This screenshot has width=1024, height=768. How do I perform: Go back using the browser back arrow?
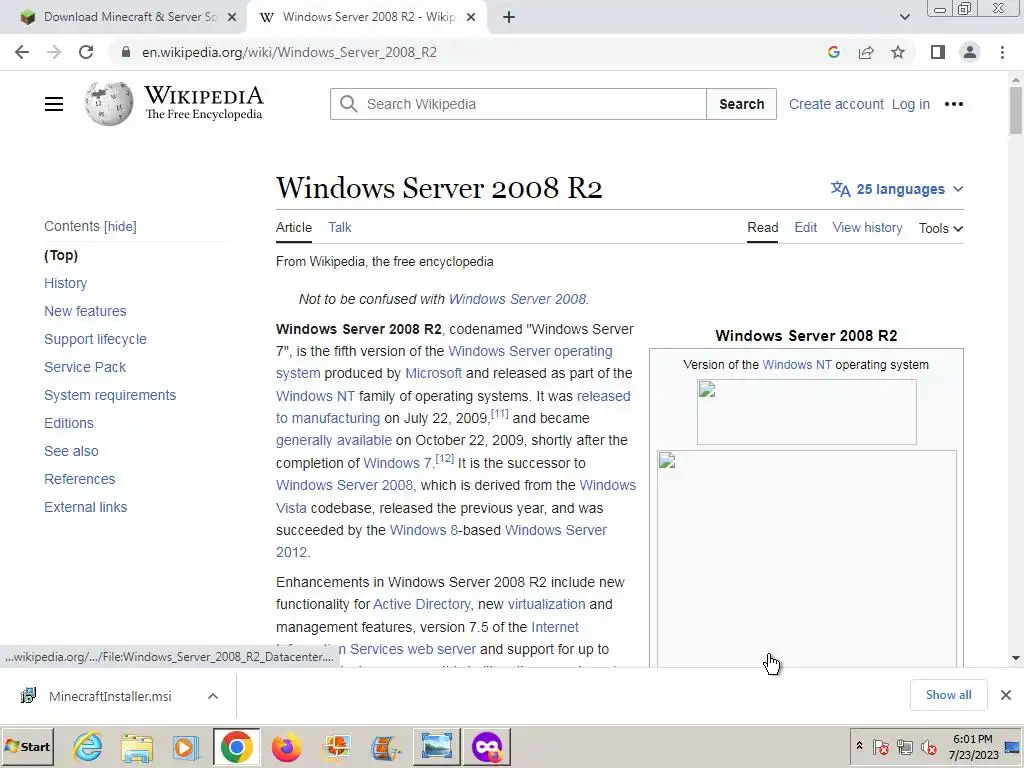pos(22,52)
